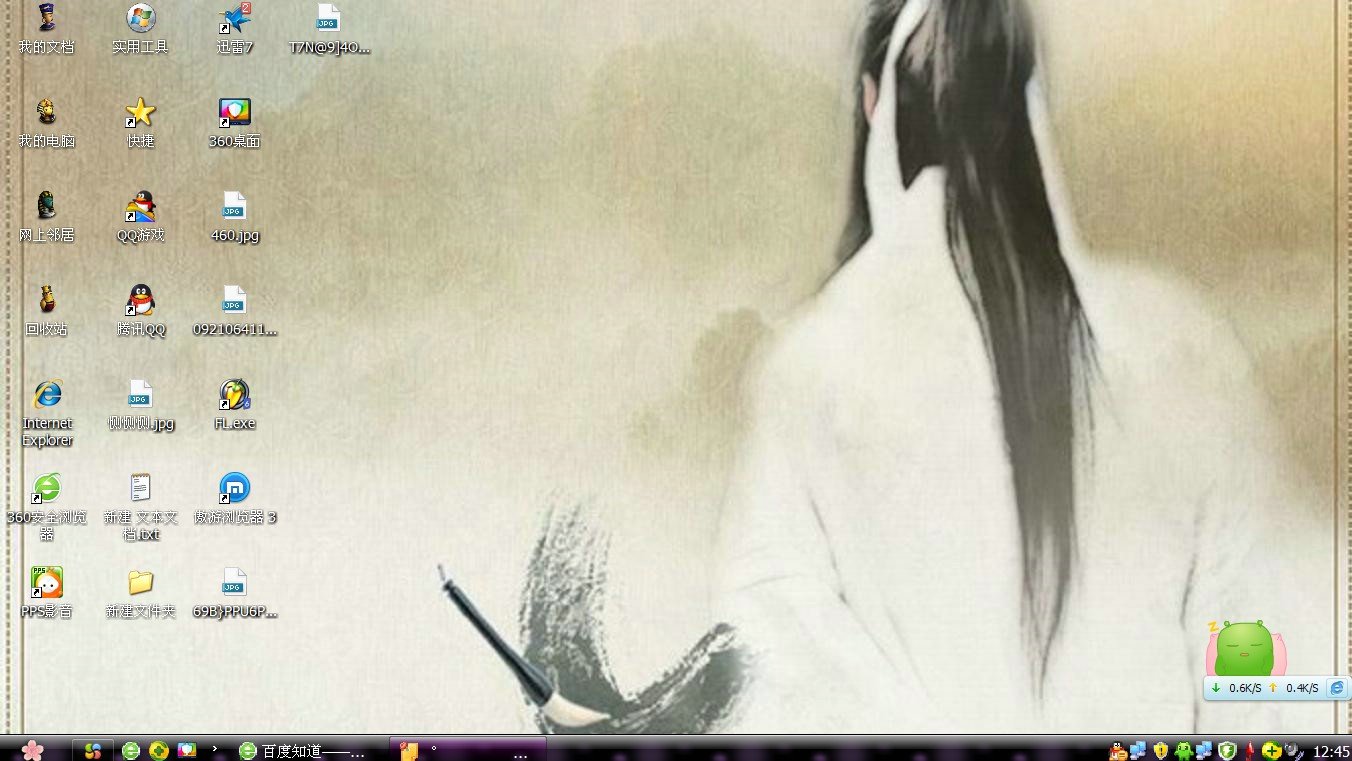Open the PPS影音 player shortcut
Viewport: 1352px width, 761px height.
[46, 583]
